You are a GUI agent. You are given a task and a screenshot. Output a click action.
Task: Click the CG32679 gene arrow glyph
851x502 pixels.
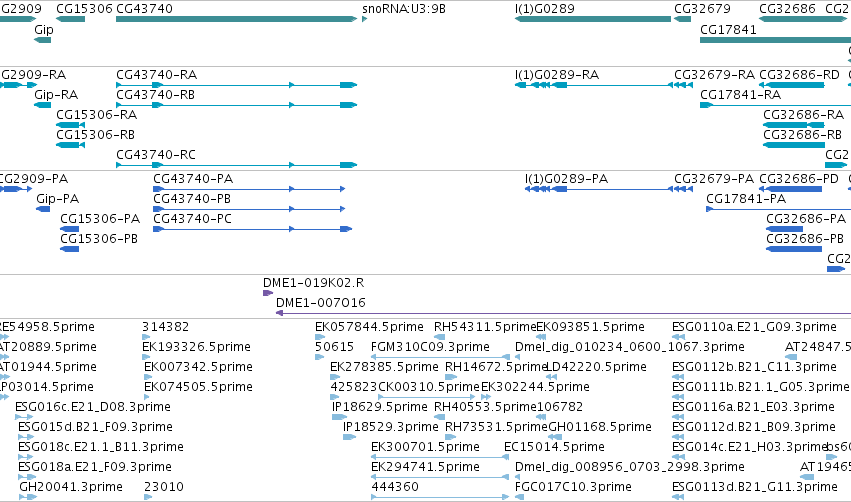click(682, 19)
